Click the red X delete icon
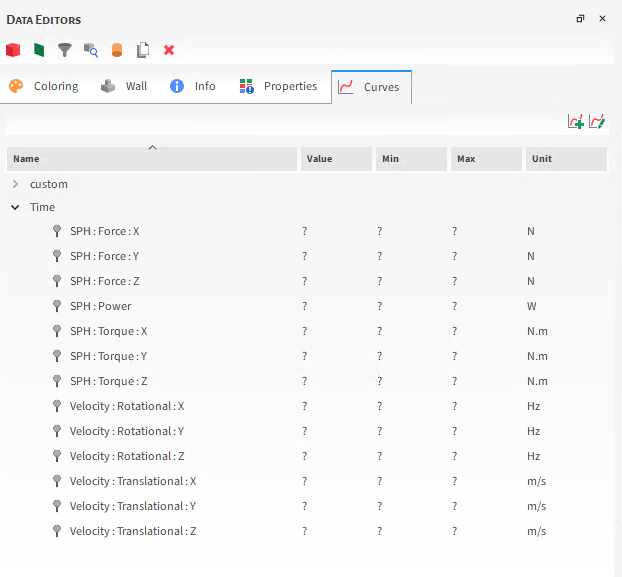Image resolution: width=622 pixels, height=577 pixels. coord(169,50)
